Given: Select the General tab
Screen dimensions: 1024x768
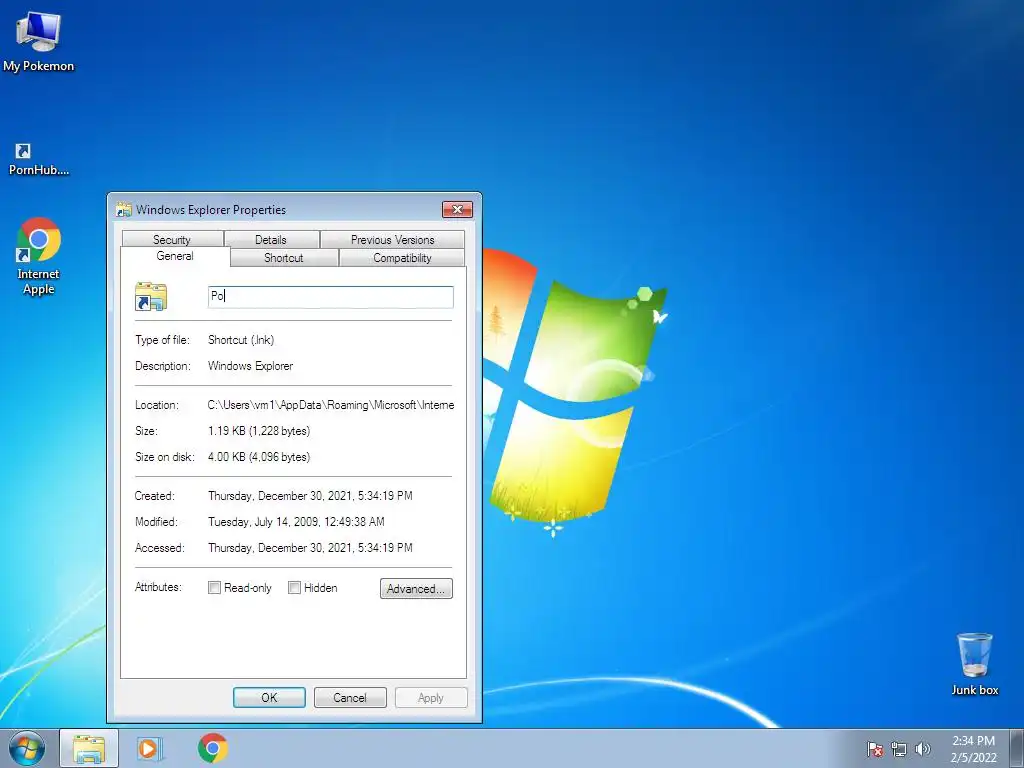Looking at the screenshot, I should click(175, 256).
